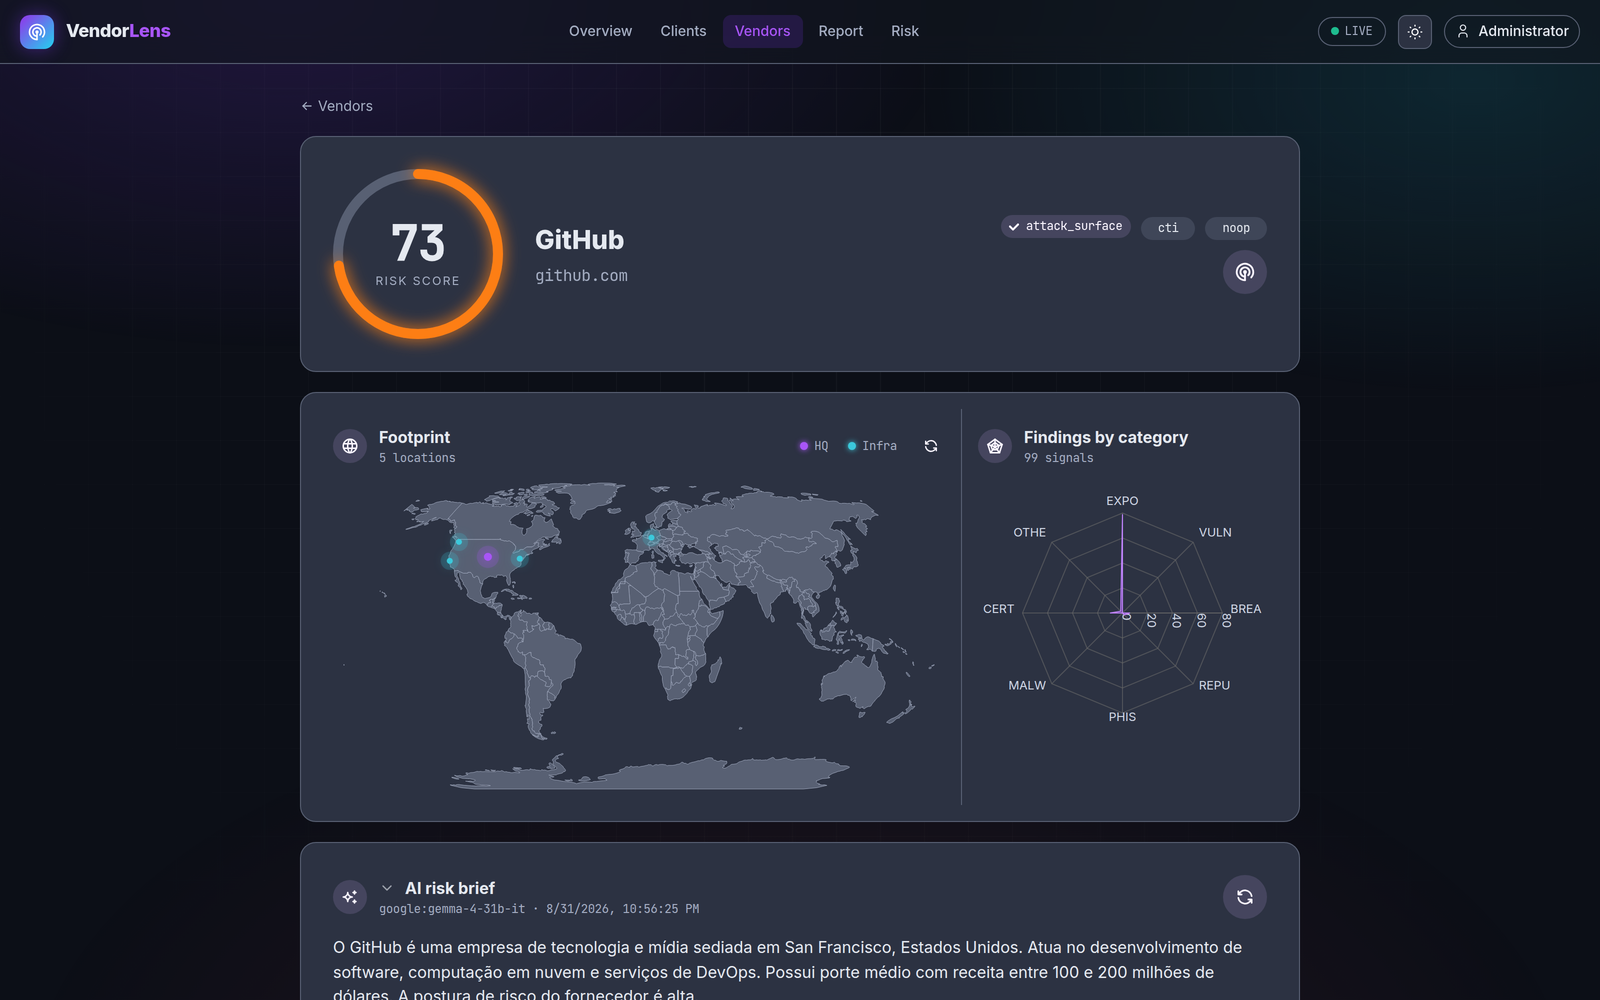Go back via the Vendors breadcrumb link
This screenshot has width=1600, height=1000.
pyautogui.click(x=337, y=106)
